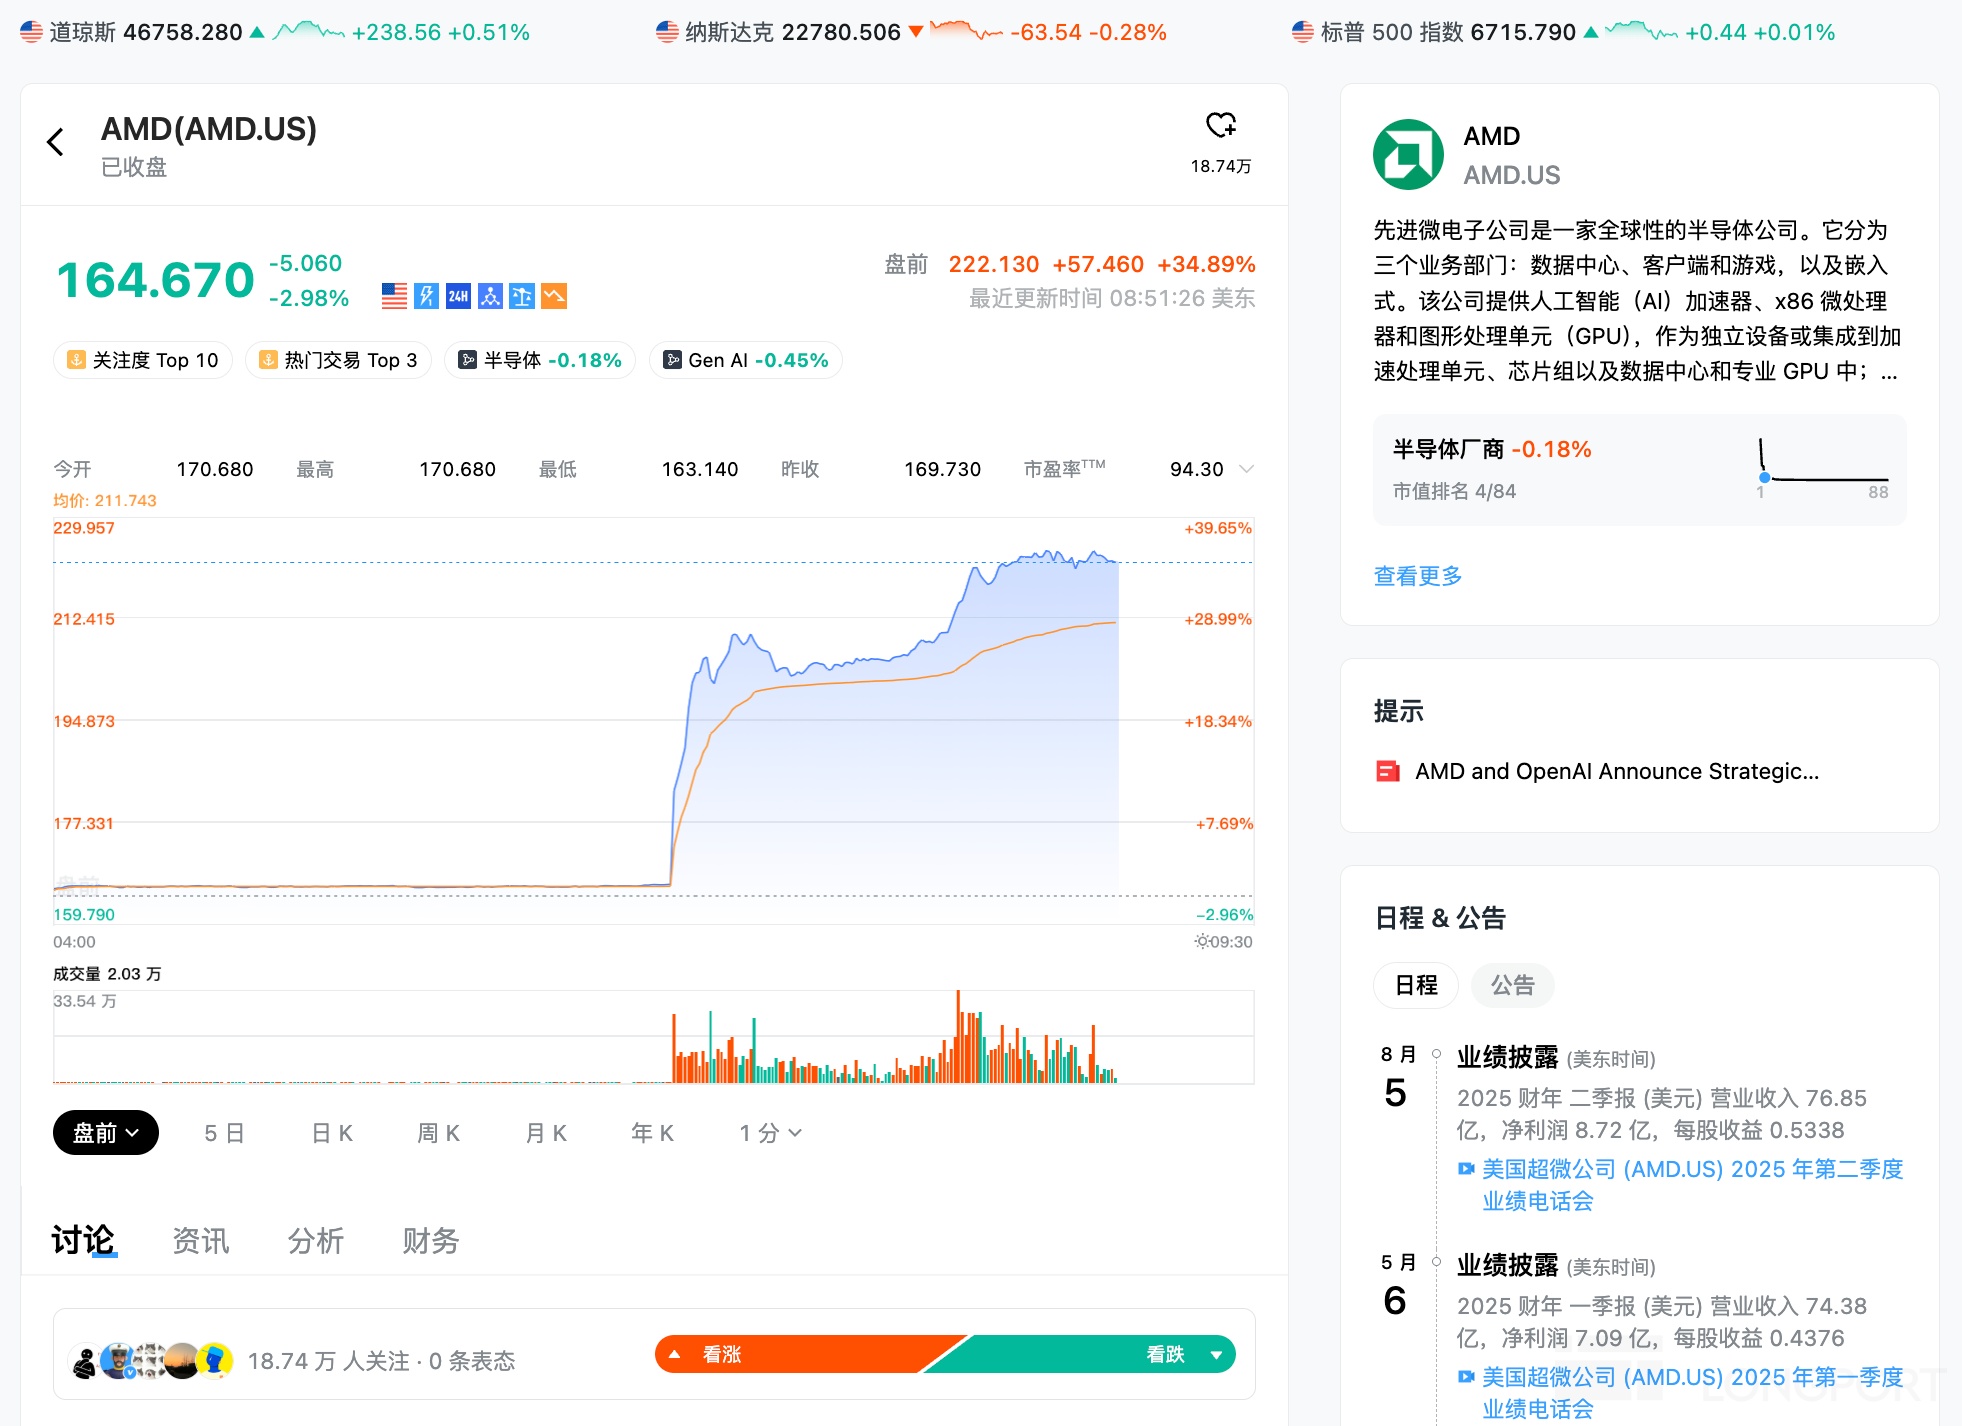The height and width of the screenshot is (1426, 1962).
Task: Click the 24H trading badge icon
Action: pyautogui.click(x=458, y=296)
